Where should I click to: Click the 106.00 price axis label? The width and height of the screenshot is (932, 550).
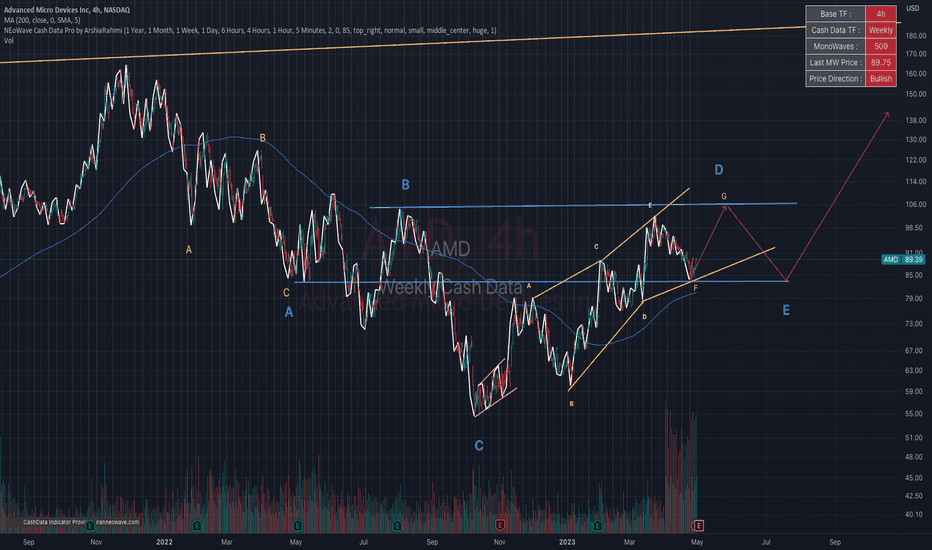(916, 204)
